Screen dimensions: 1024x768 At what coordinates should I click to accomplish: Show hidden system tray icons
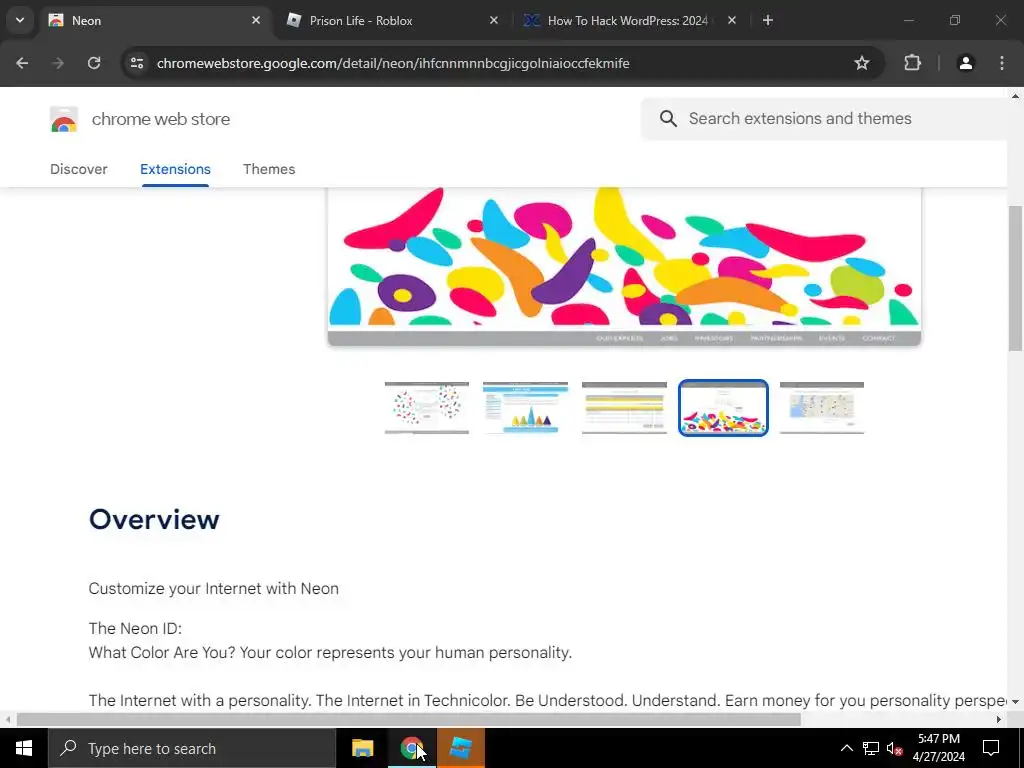tap(846, 748)
